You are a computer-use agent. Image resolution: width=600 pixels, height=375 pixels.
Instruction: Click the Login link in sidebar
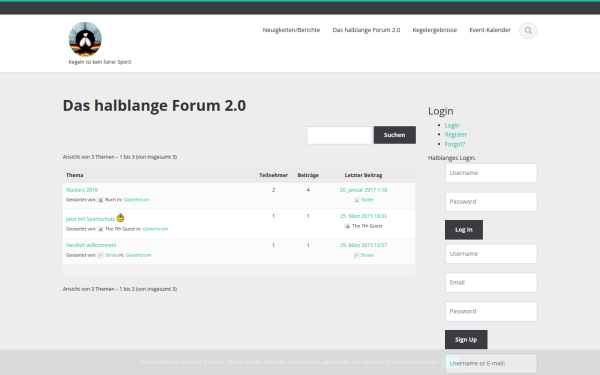[x=452, y=126]
